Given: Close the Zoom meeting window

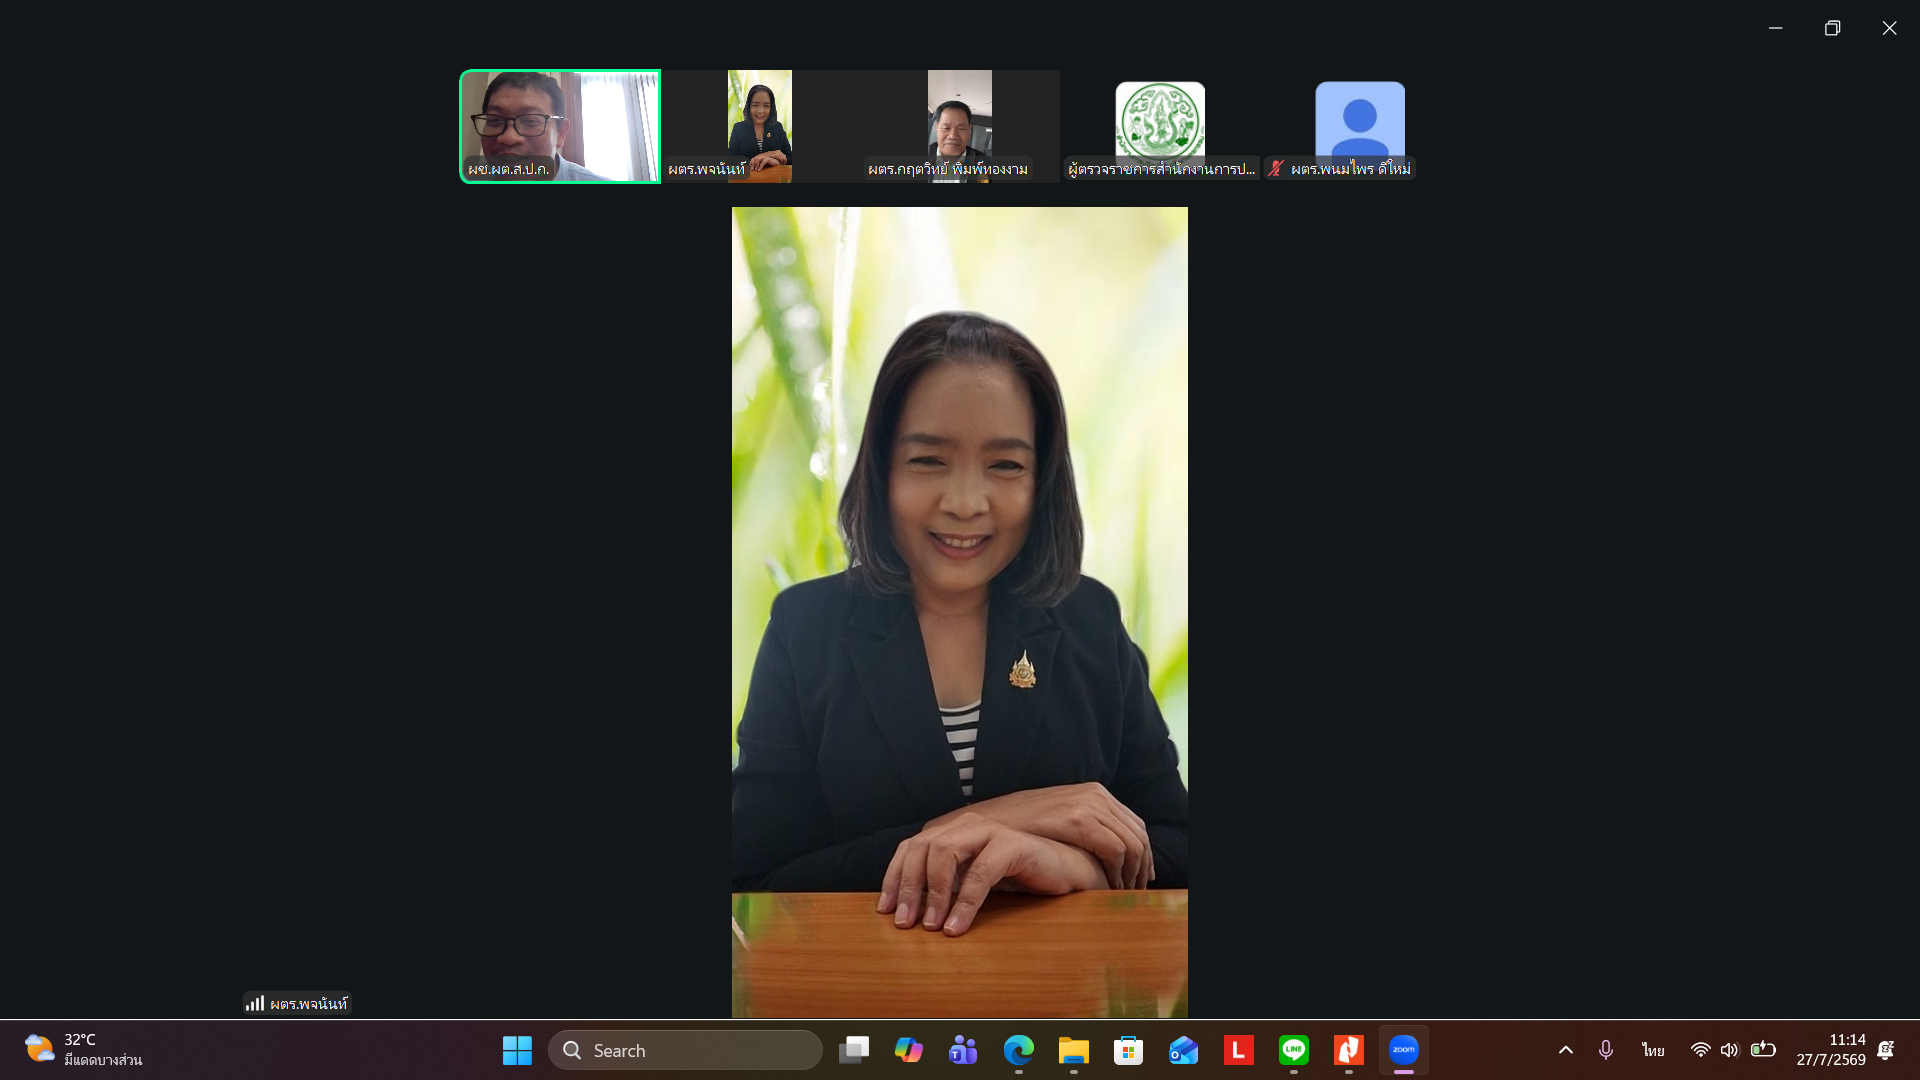Looking at the screenshot, I should (1890, 28).
